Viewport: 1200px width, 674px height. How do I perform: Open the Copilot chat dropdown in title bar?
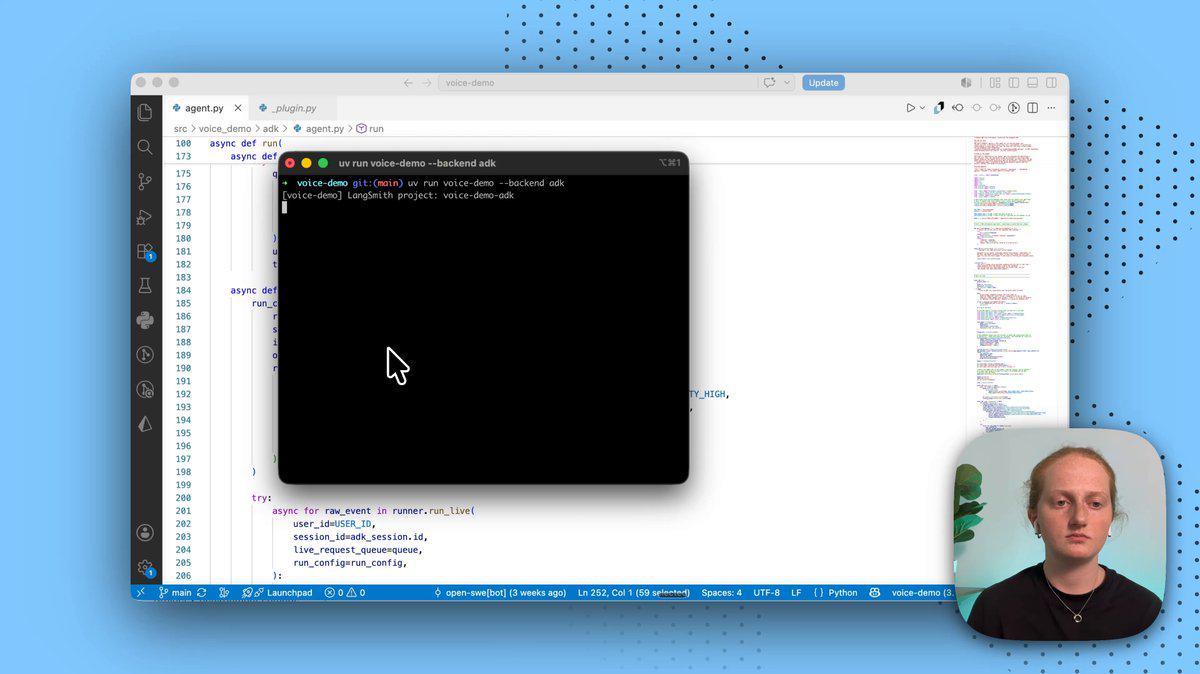[788, 83]
